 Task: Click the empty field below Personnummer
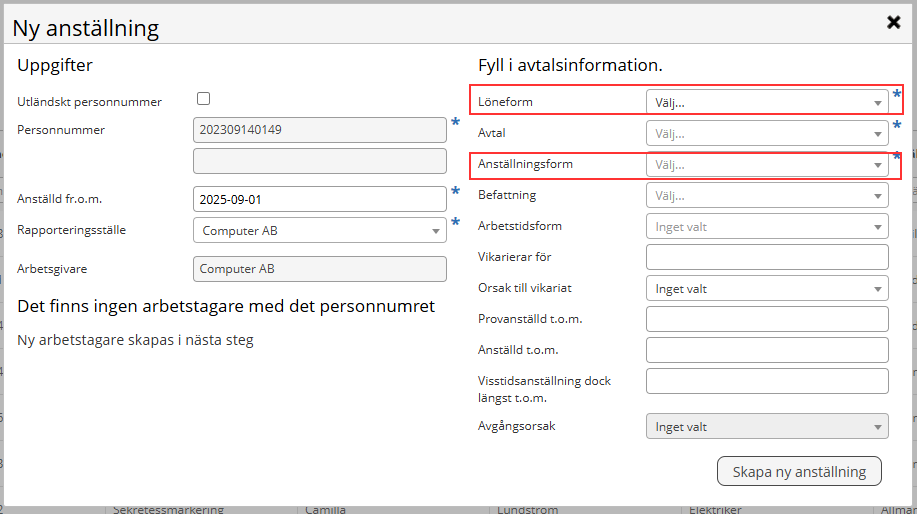(x=319, y=161)
